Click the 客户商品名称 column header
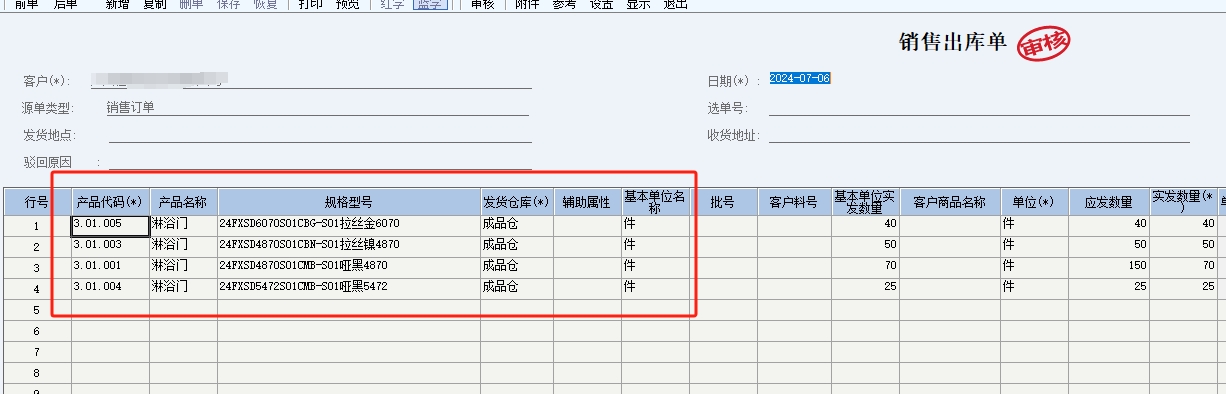The width and height of the screenshot is (1226, 394). (949, 202)
